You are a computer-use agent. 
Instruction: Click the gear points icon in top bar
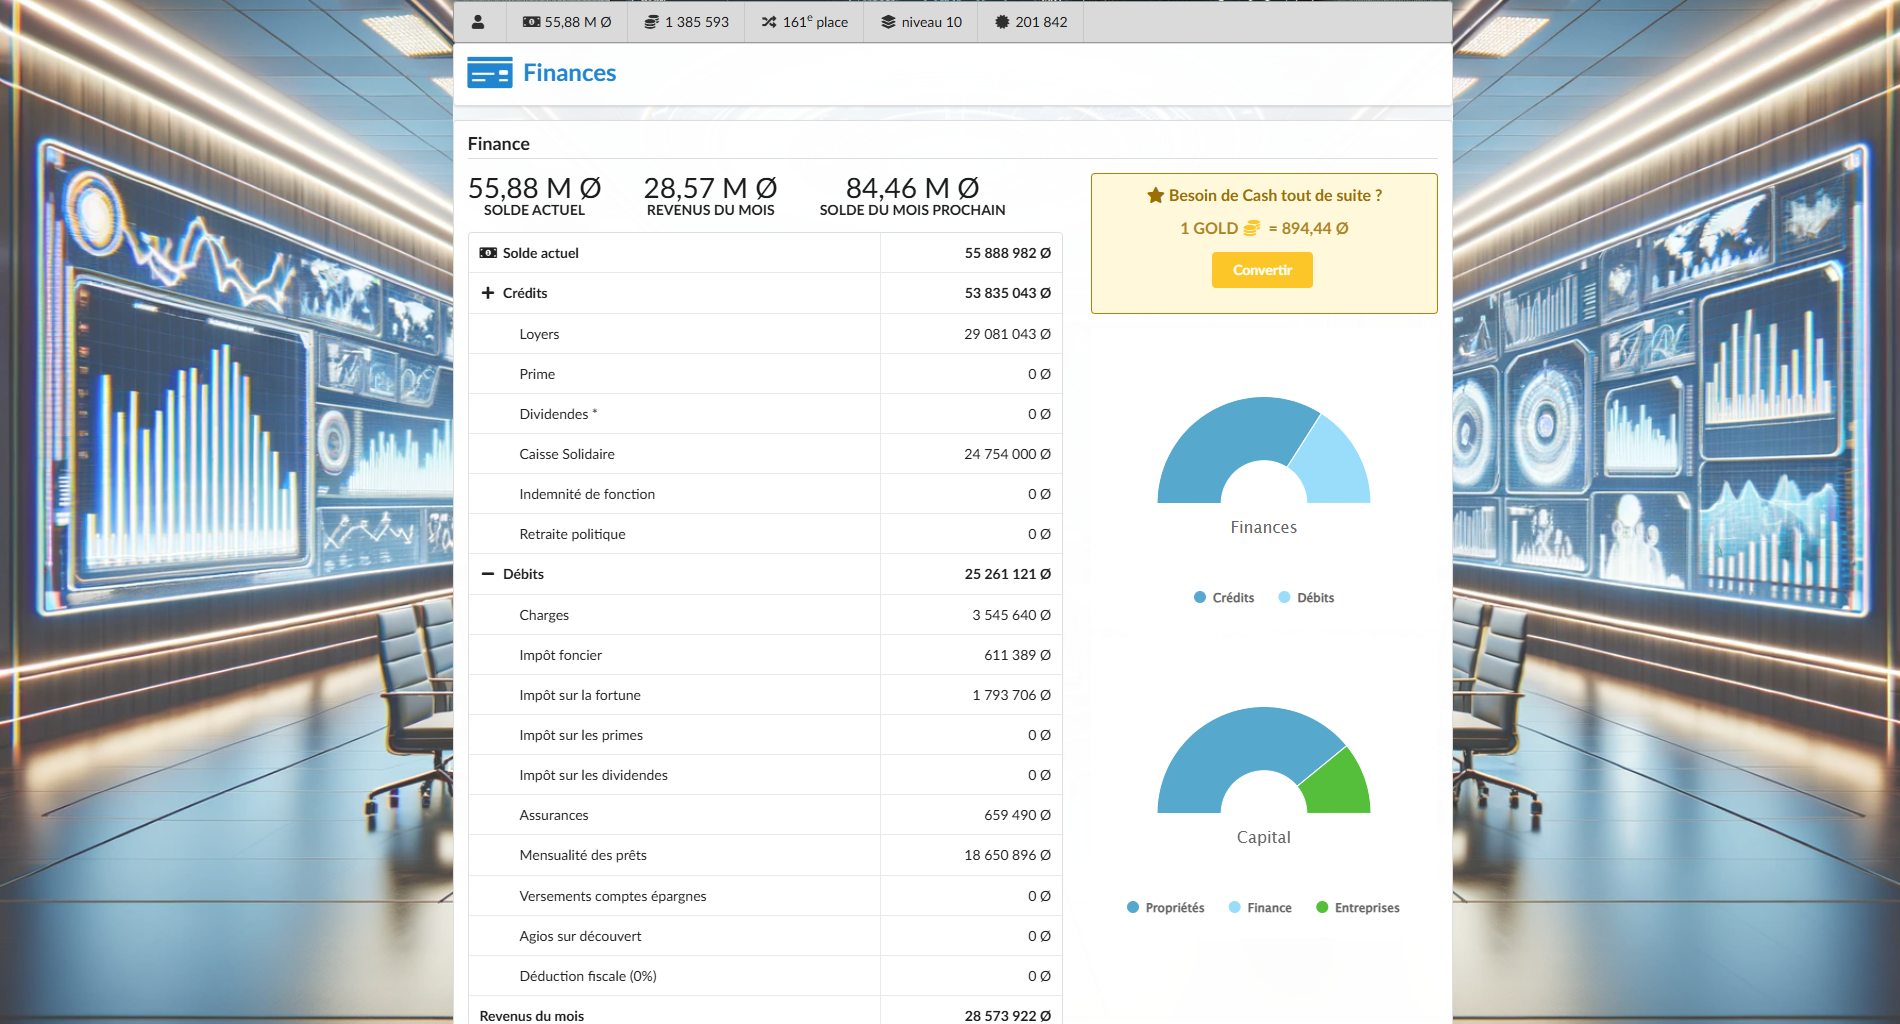[x=1001, y=22]
